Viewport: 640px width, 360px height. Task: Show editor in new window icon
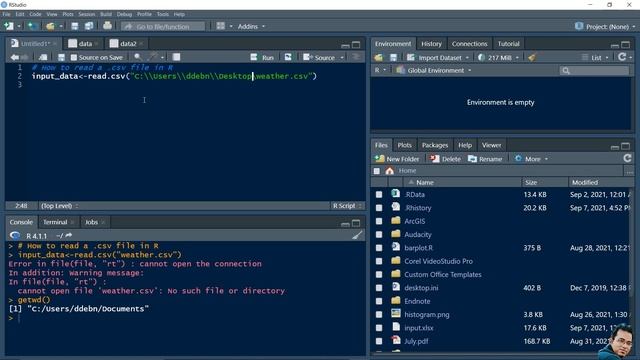43,57
